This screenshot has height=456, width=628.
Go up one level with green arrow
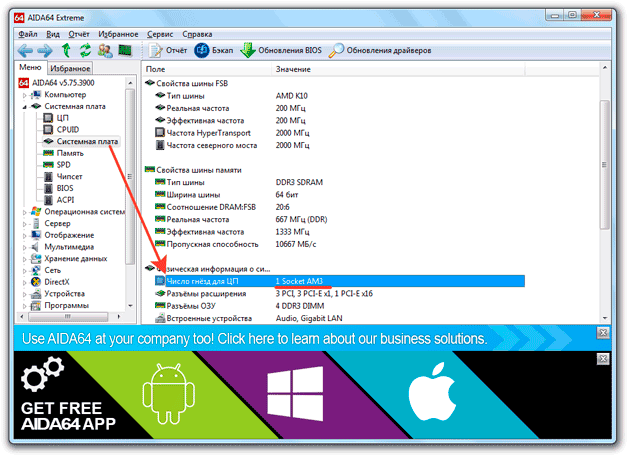[66, 50]
